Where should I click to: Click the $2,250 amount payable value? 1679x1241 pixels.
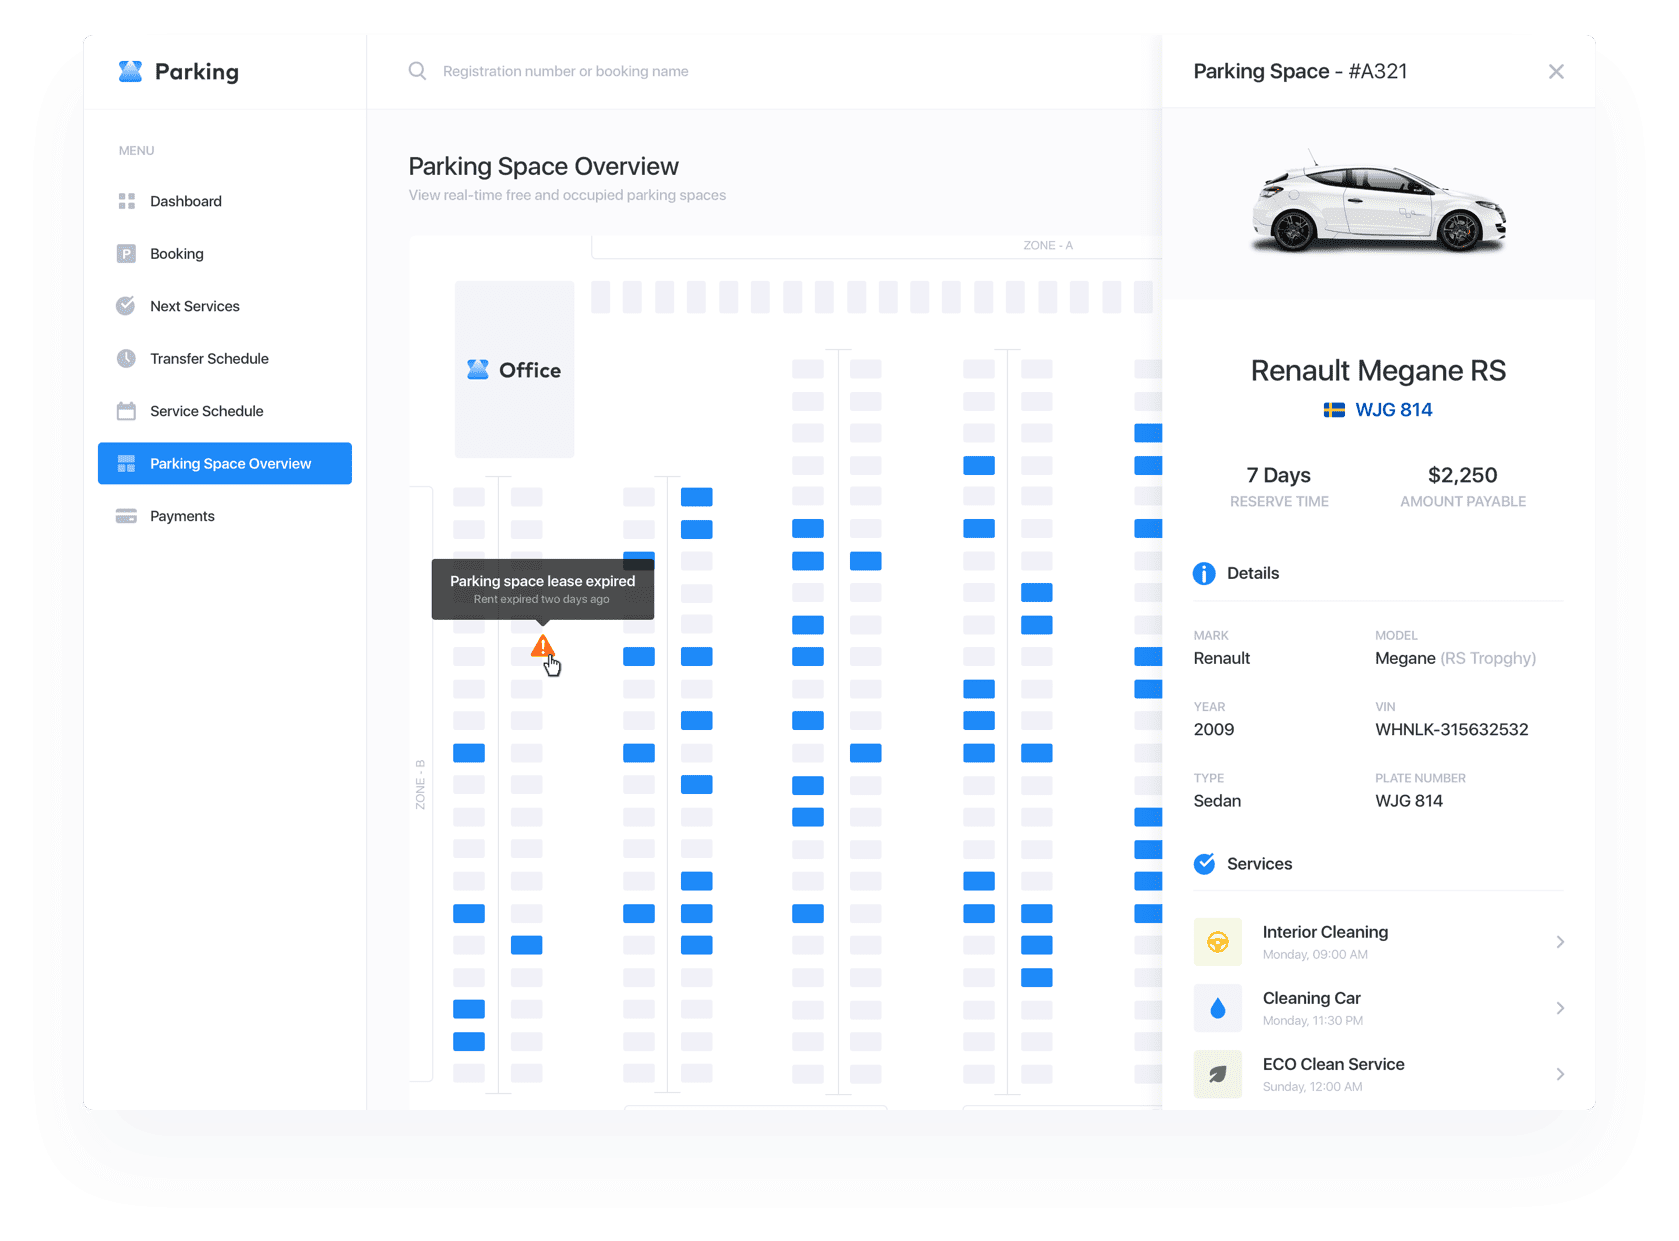1462,475
